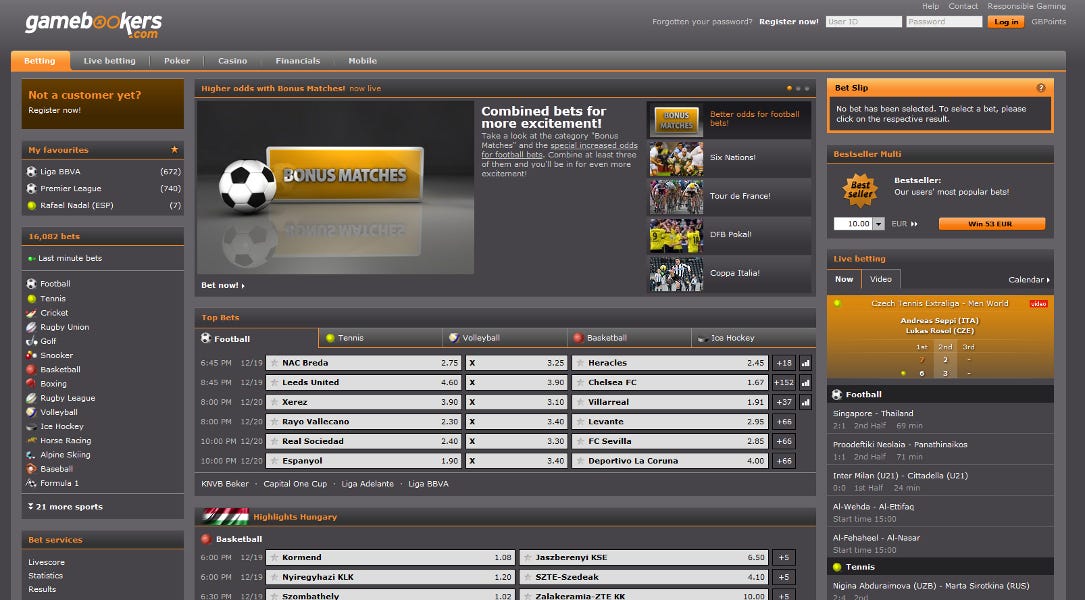Screen dimensions: 1085x600
Task: Switch live betting to Video tab
Action: pyautogui.click(x=881, y=279)
